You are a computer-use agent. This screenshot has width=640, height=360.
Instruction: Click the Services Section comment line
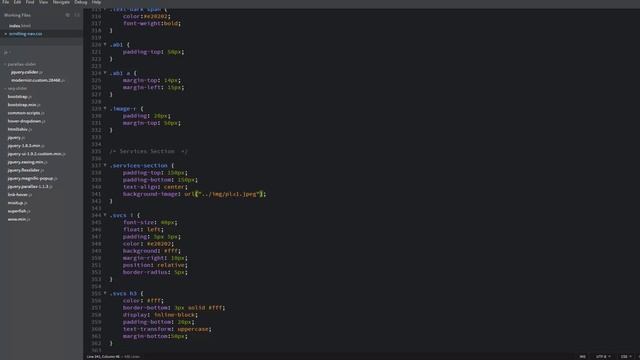(x=149, y=151)
